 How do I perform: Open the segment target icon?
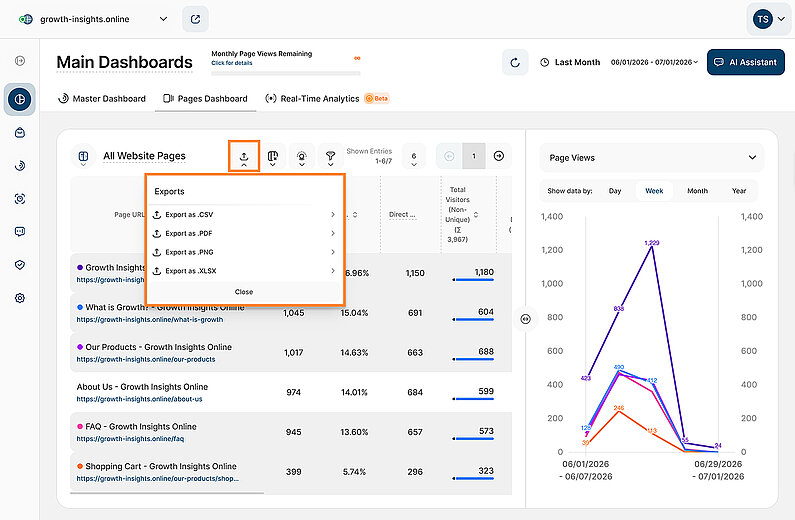[302, 156]
